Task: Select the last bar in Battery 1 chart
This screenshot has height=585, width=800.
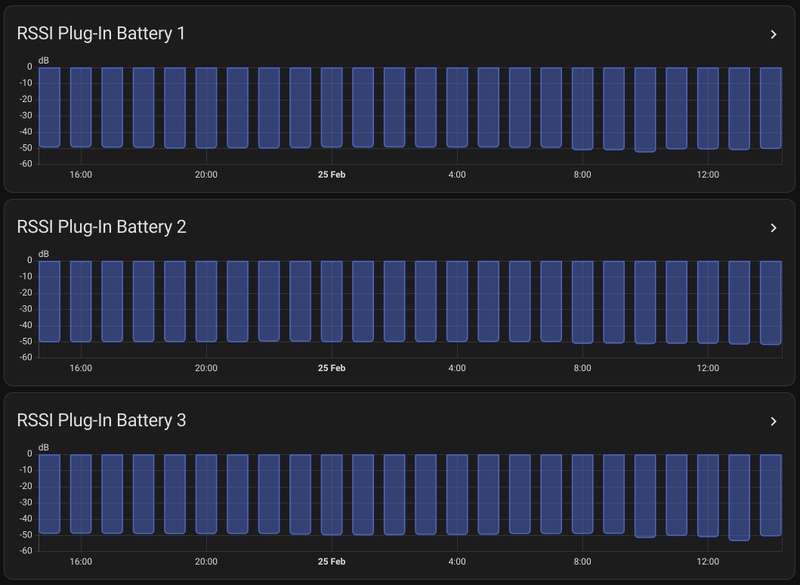Action: (x=770, y=107)
